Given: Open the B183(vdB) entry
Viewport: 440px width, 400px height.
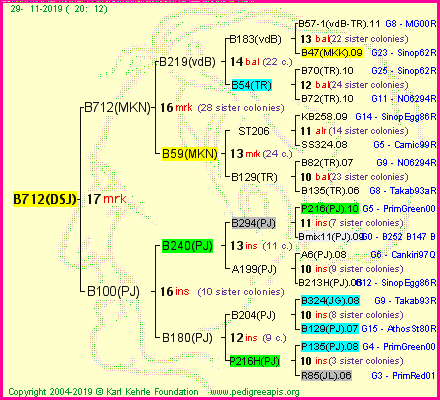Looking at the screenshot, I should coord(256,39).
